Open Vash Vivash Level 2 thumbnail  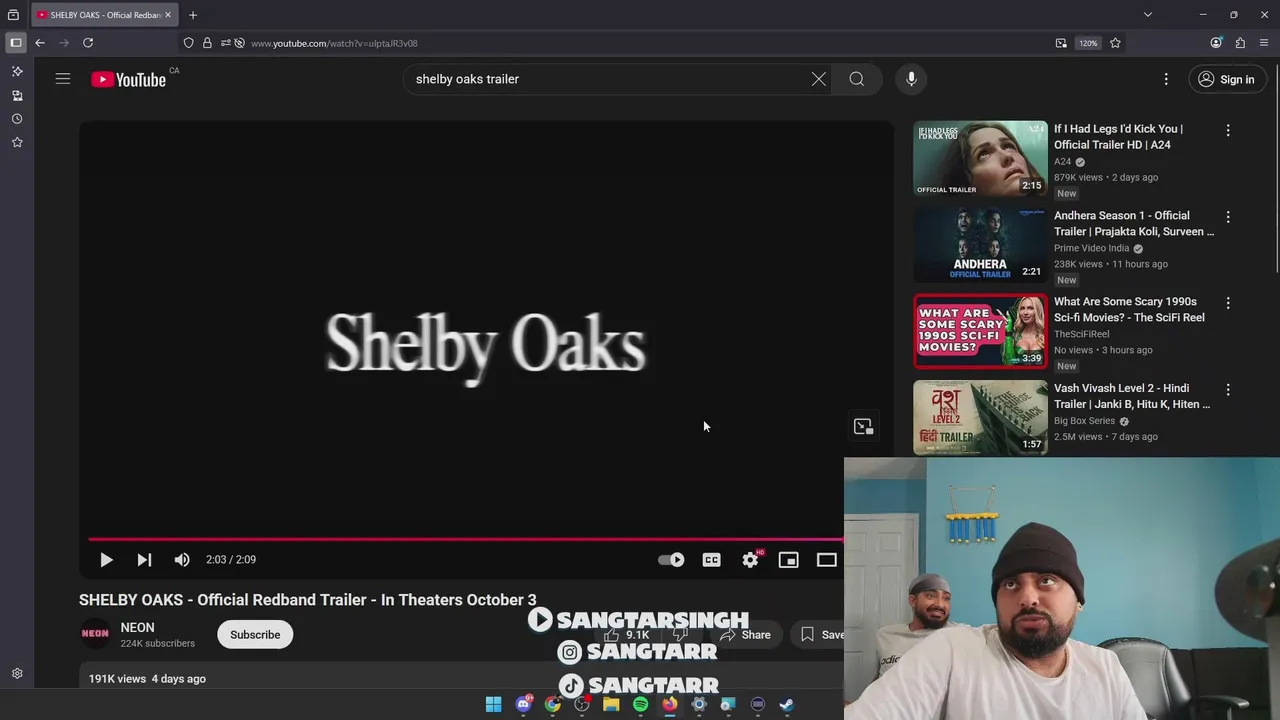(x=980, y=418)
